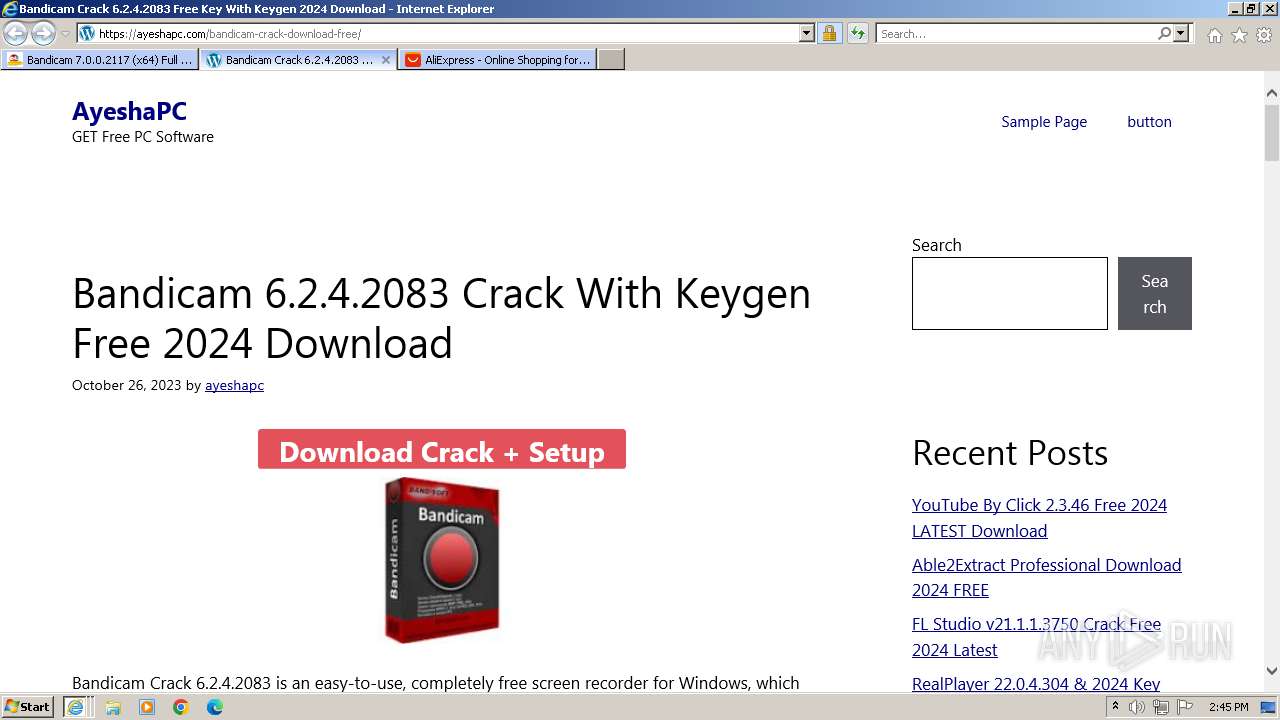Open the Tools gear icon
Image resolution: width=1280 pixels, height=720 pixels.
[1264, 35]
